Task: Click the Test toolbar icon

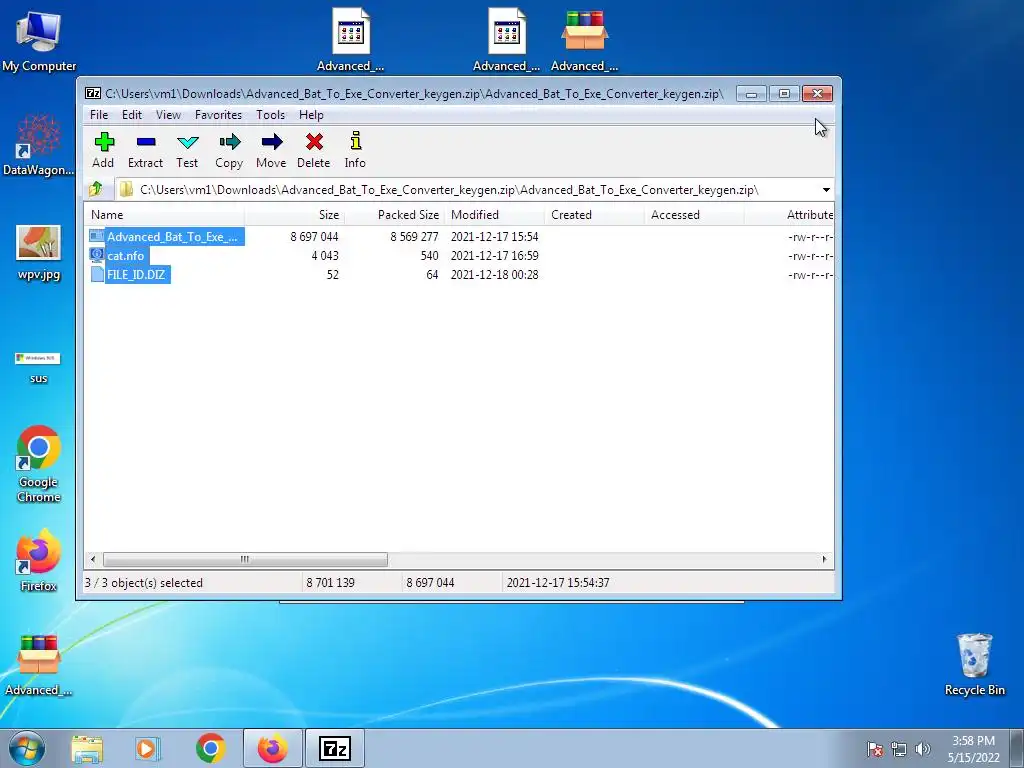Action: (187, 151)
